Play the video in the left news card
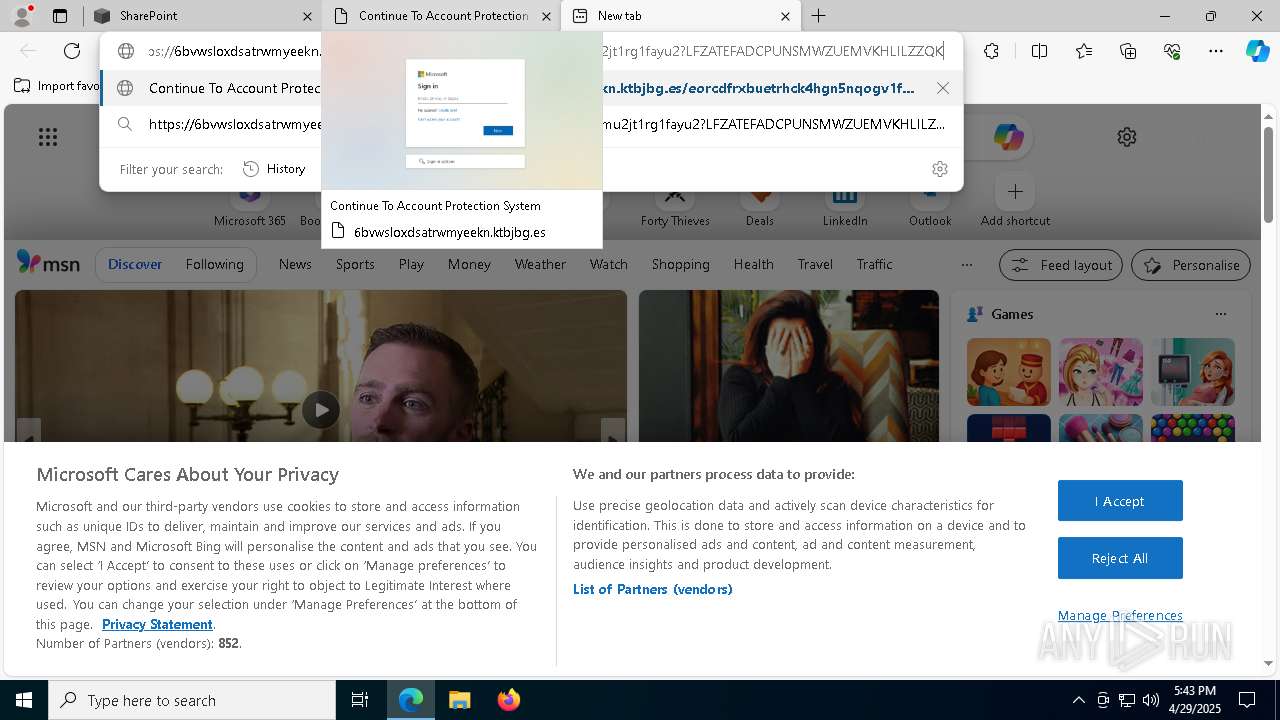This screenshot has width=1280, height=720. coord(321,409)
